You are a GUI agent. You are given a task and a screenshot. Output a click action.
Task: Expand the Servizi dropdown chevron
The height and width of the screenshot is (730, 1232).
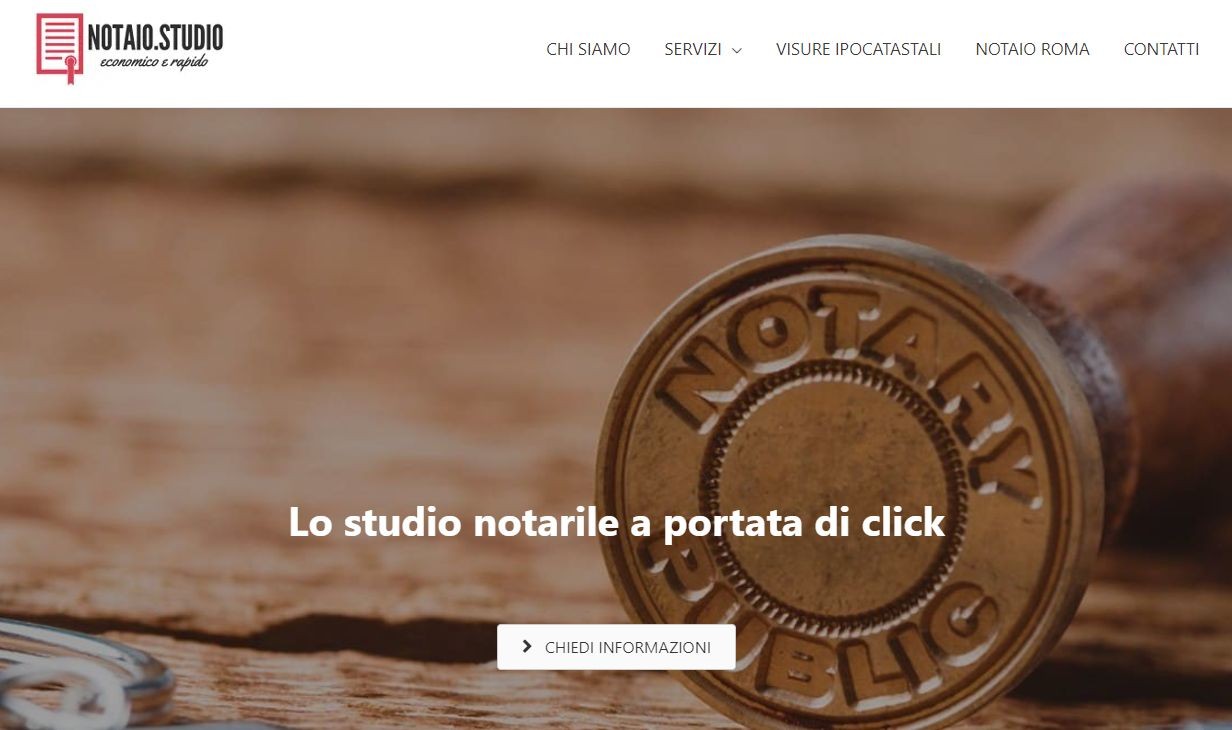[737, 50]
